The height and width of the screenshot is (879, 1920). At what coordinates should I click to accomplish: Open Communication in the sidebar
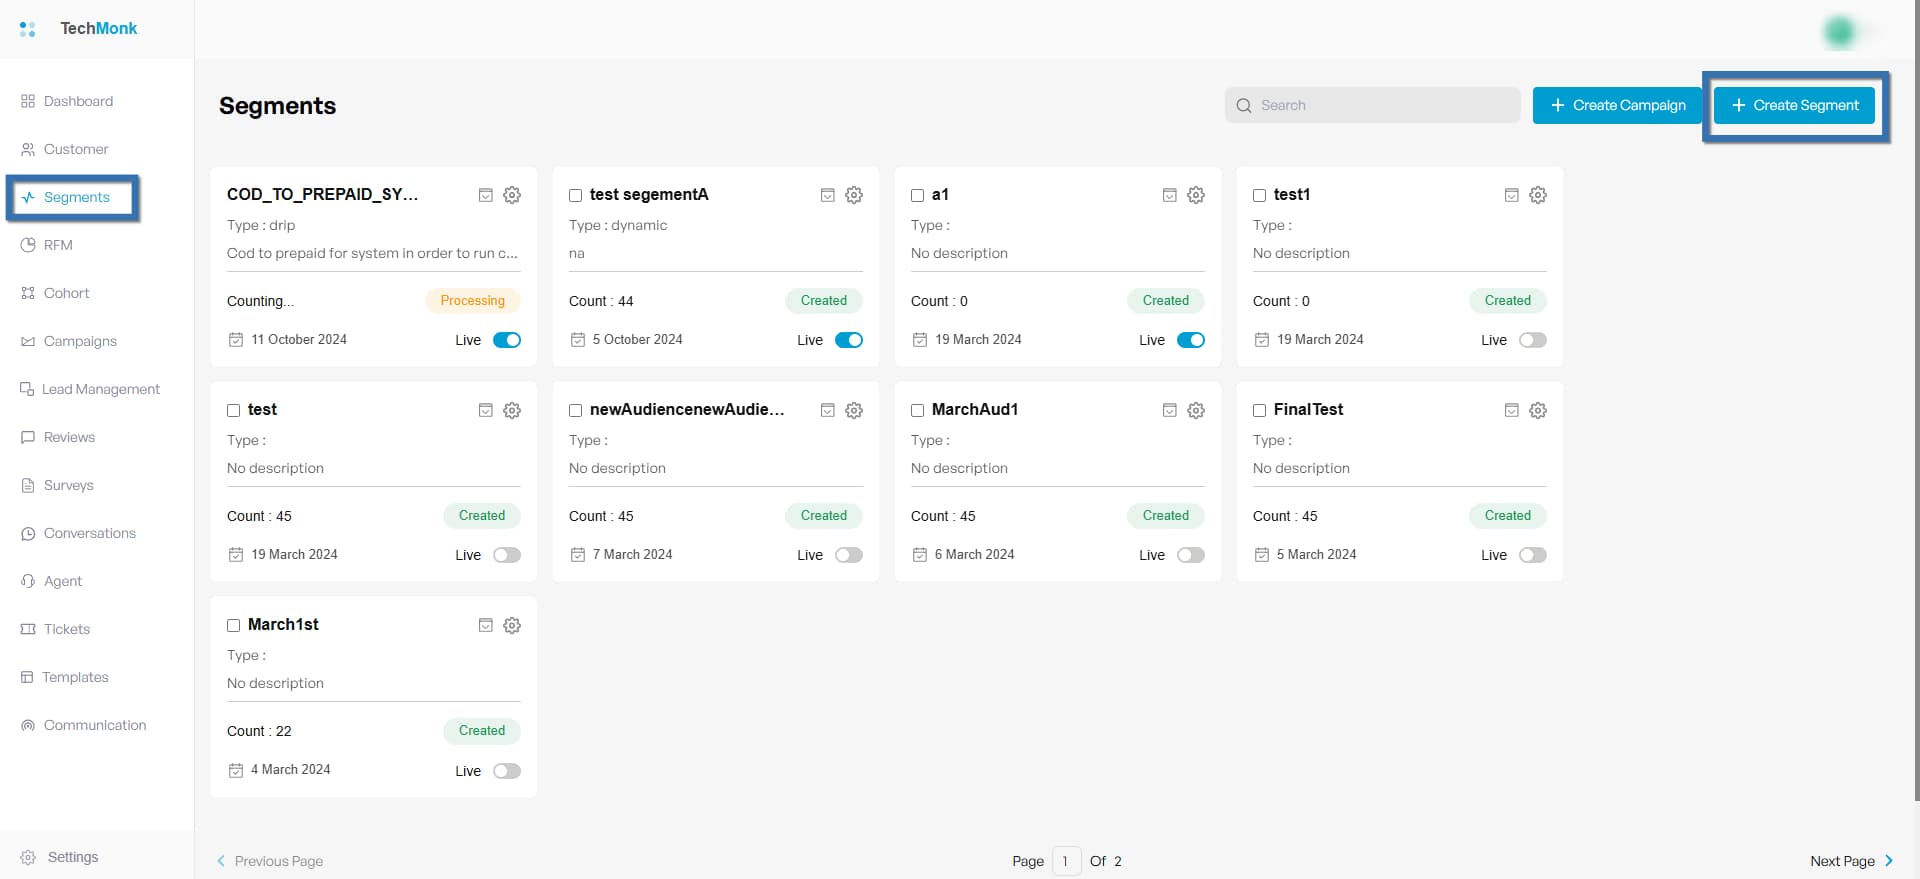coord(83,725)
